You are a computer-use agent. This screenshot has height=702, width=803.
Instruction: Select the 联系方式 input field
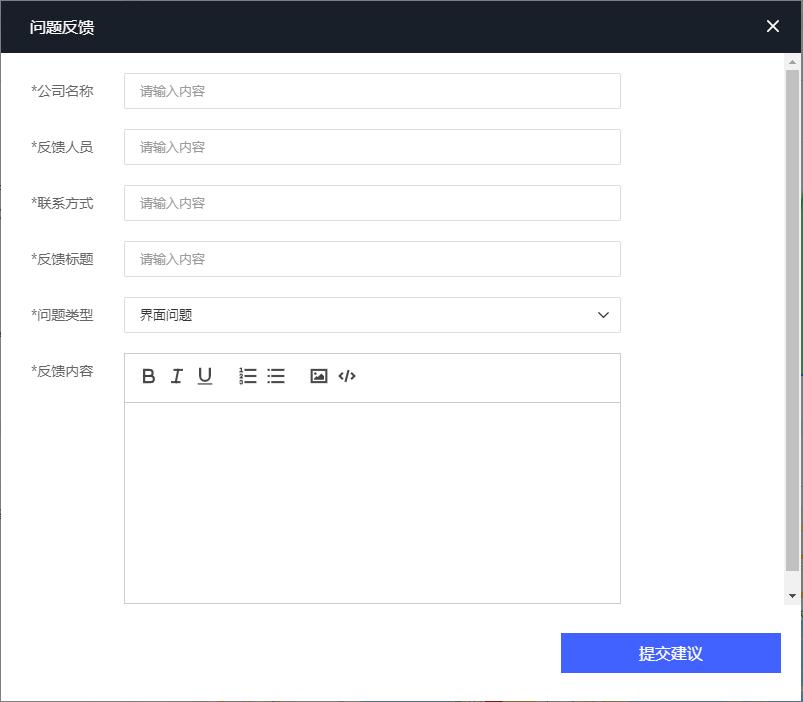coord(372,203)
